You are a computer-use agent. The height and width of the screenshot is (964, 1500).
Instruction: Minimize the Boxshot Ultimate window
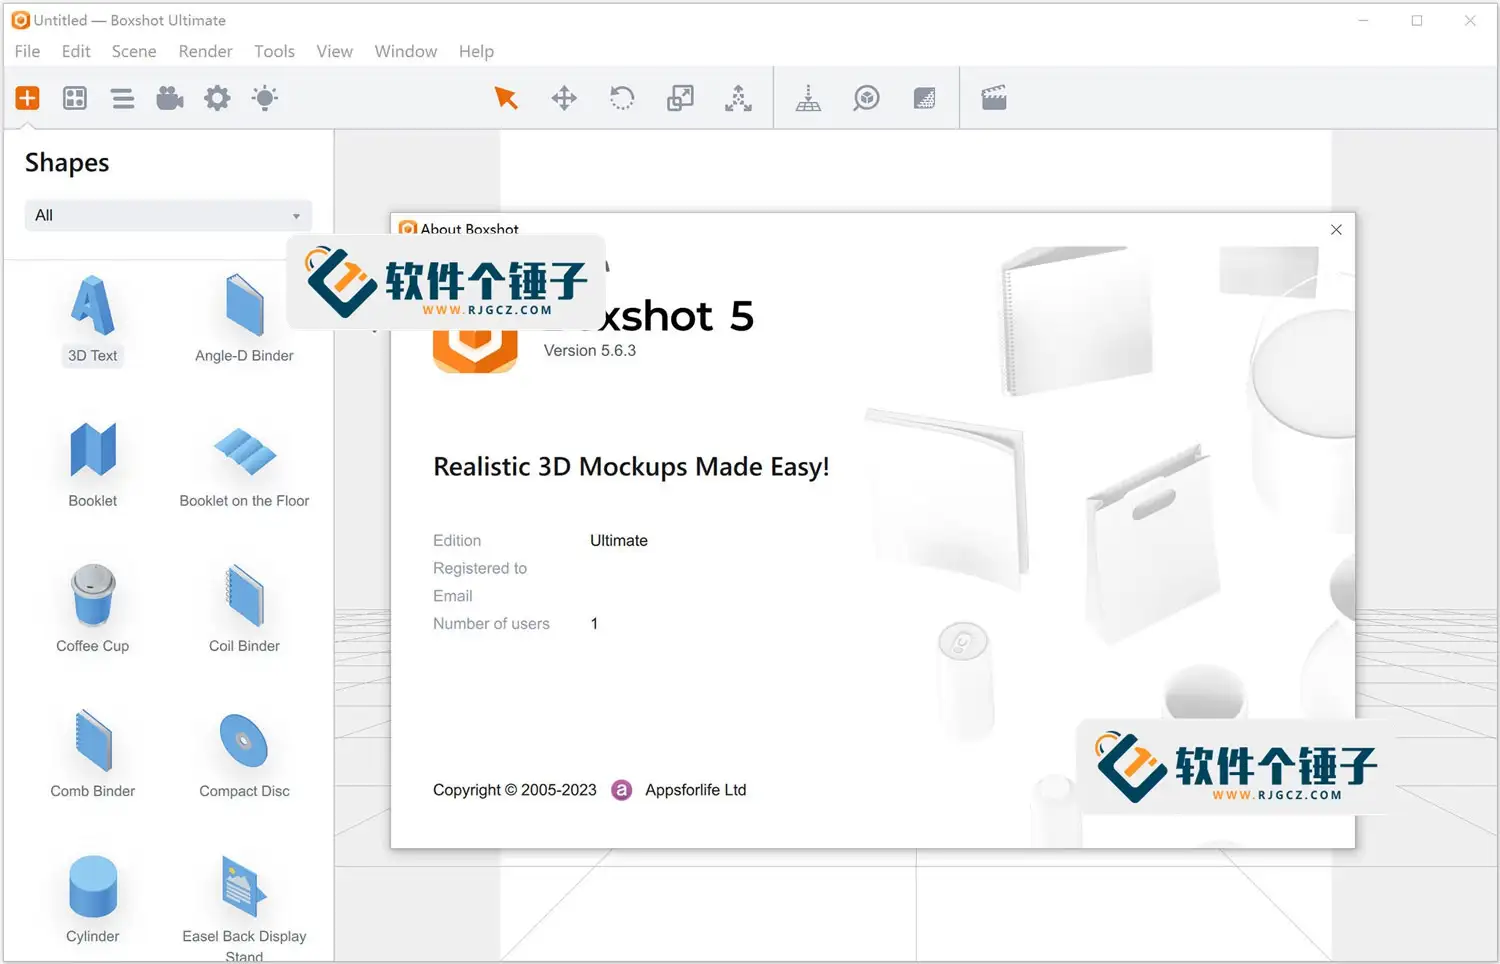(x=1364, y=20)
